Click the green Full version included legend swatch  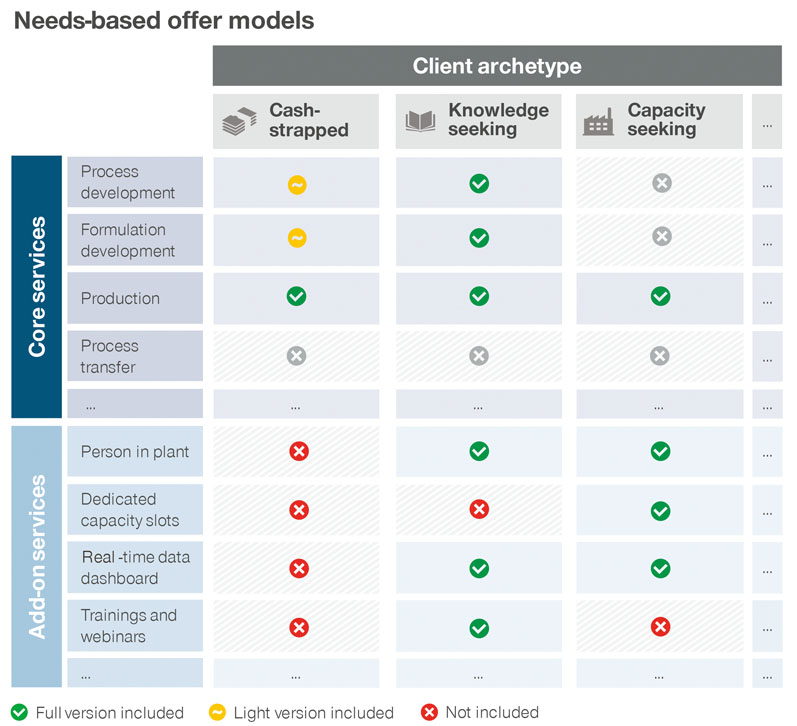(19, 713)
